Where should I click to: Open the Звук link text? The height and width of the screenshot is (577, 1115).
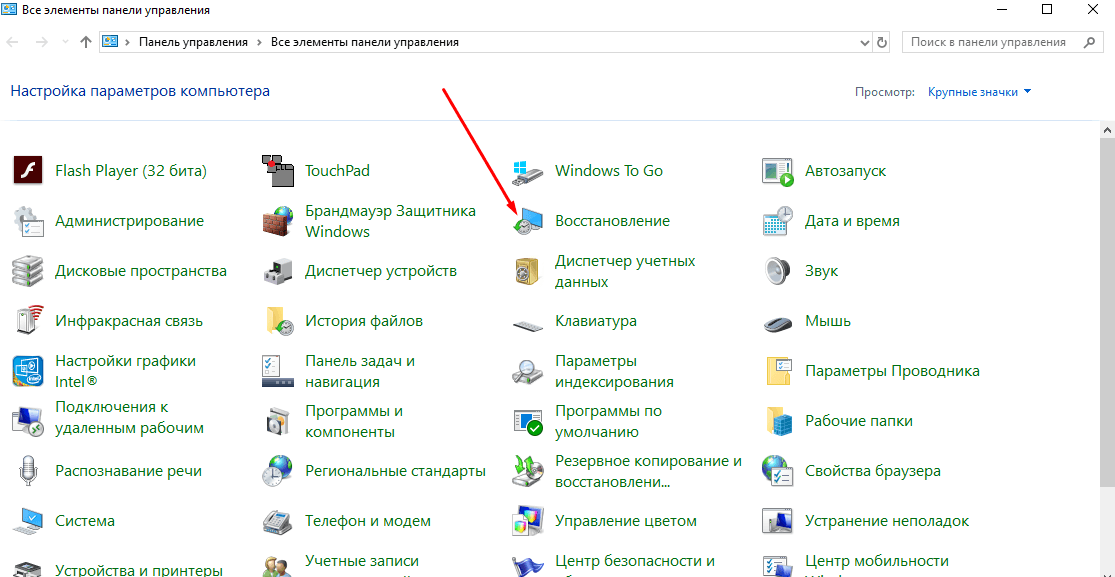click(821, 271)
